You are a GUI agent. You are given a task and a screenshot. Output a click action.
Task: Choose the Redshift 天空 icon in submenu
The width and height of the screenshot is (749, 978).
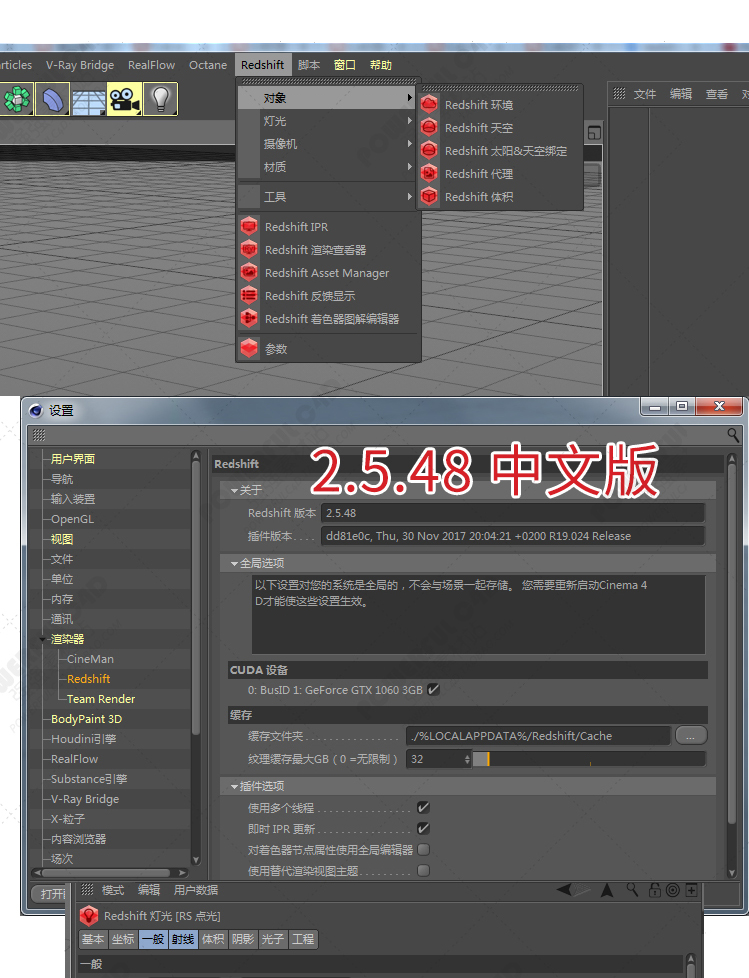tap(429, 128)
